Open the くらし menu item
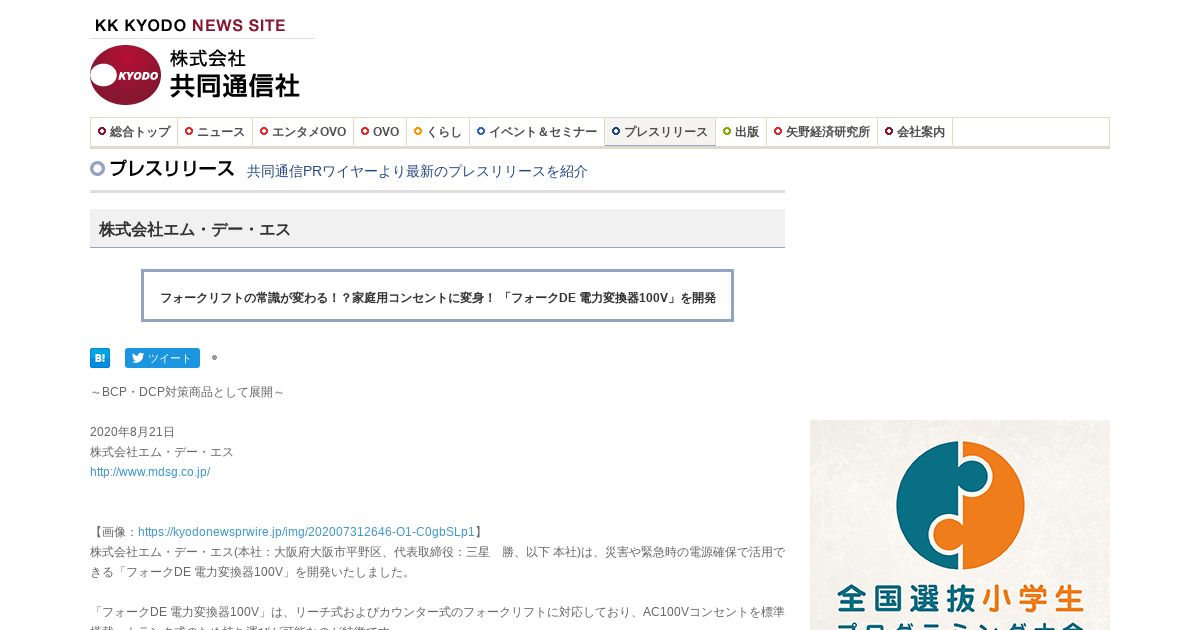 438,132
